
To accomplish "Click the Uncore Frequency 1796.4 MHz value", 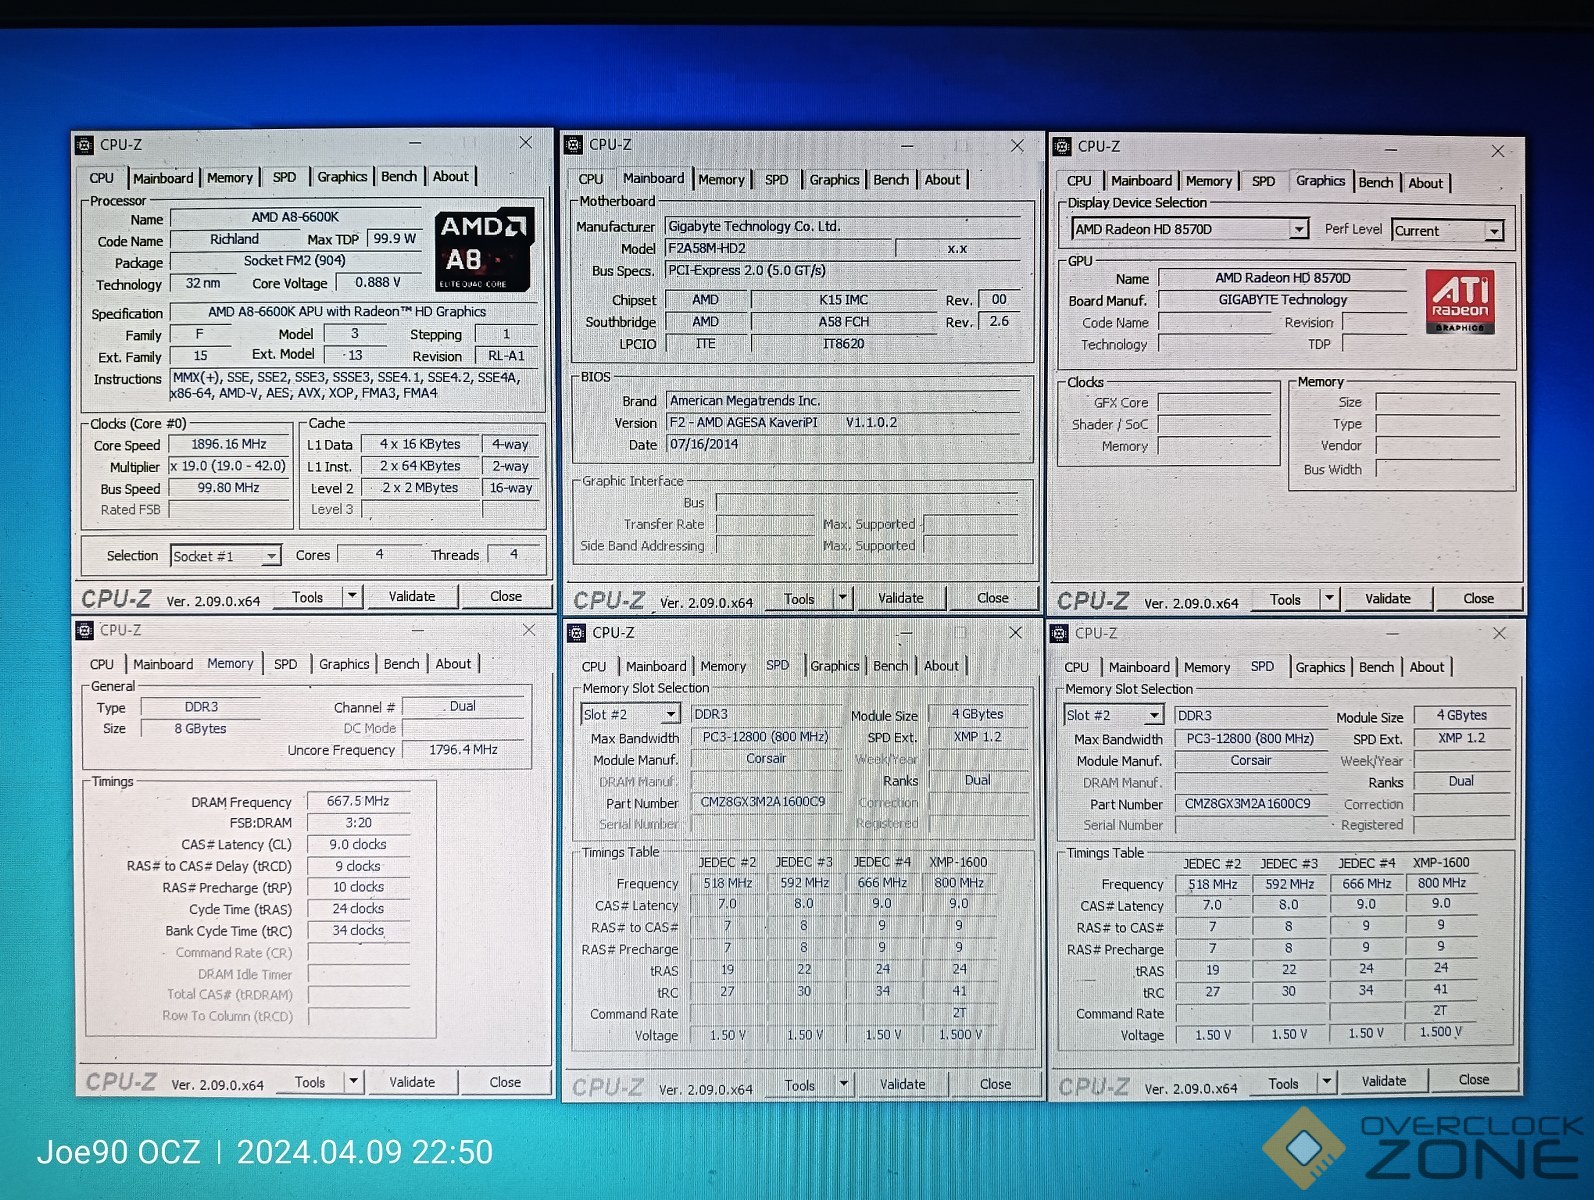I will tap(463, 749).
